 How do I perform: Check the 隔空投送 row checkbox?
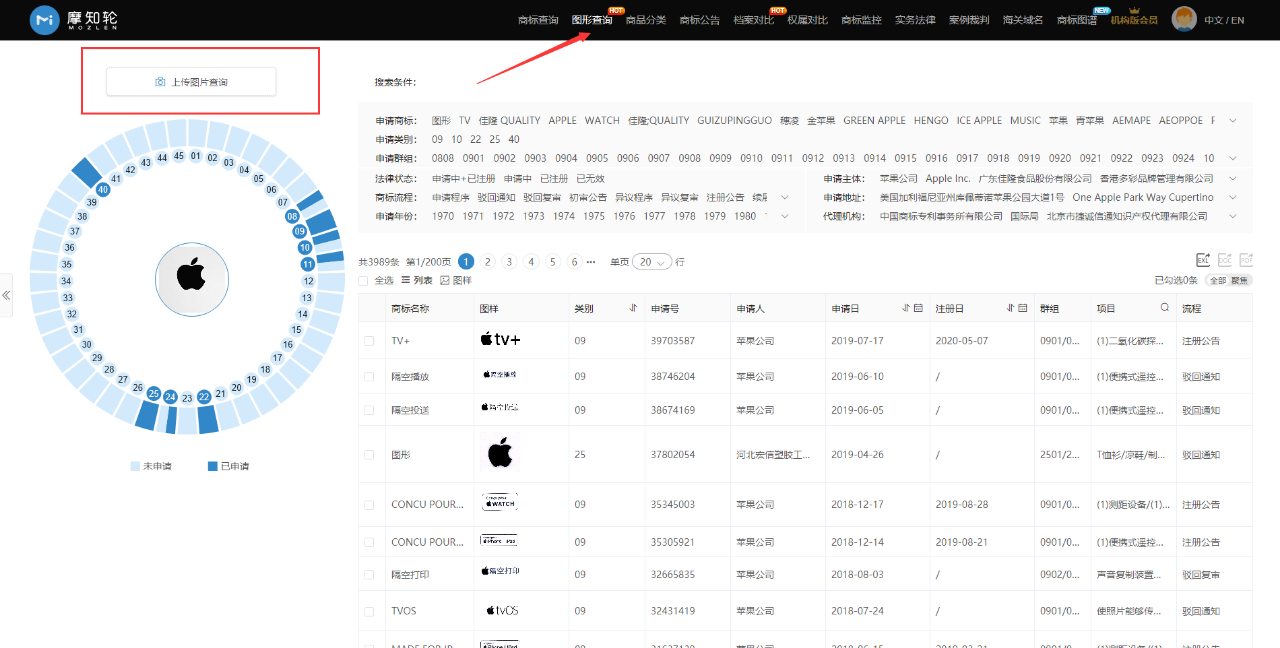click(x=369, y=410)
